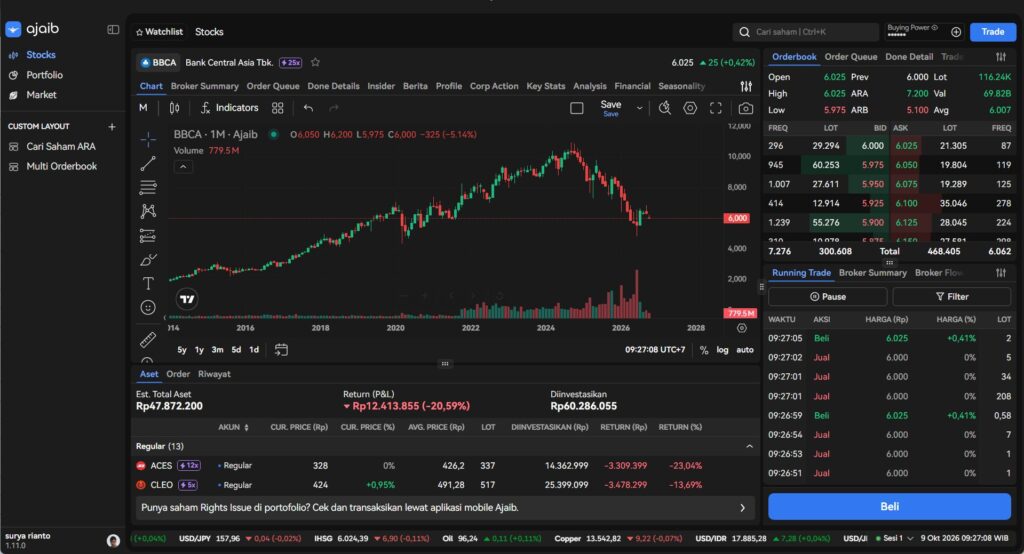Sort holdings by the AKUN column
The height and width of the screenshot is (554, 1024).
(x=233, y=427)
